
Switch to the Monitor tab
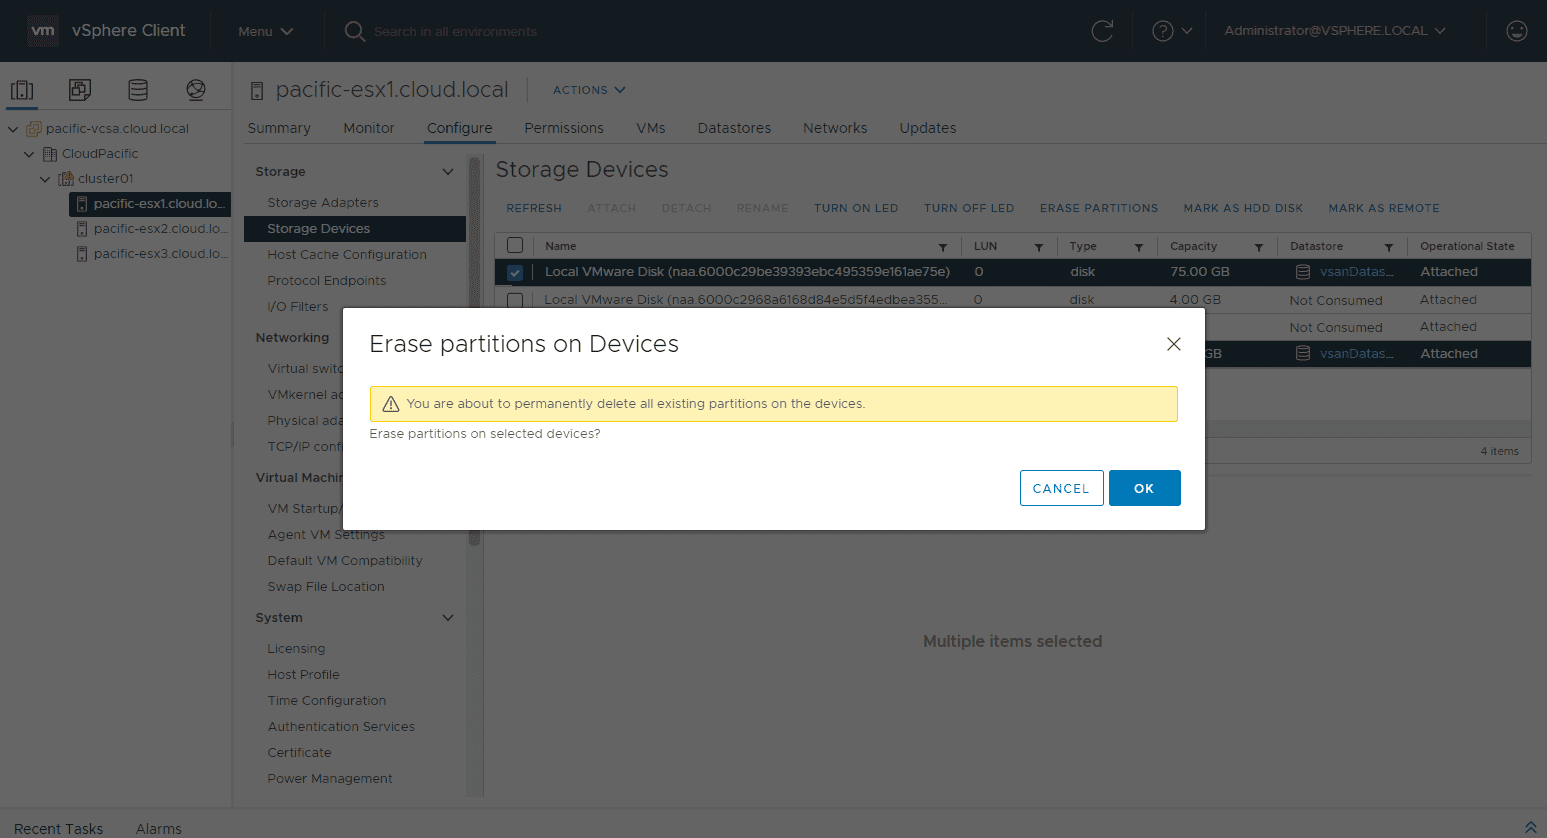click(x=368, y=128)
